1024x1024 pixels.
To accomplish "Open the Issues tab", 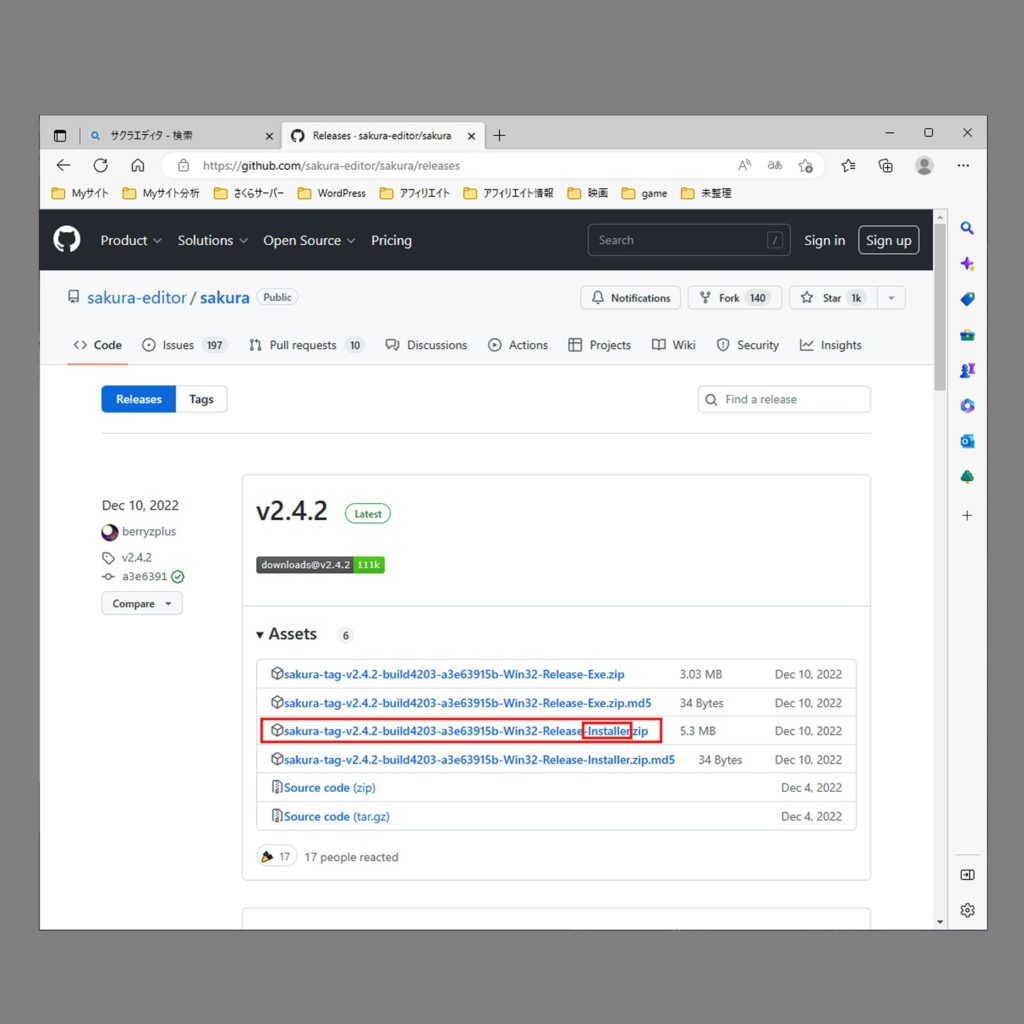I will [x=184, y=345].
